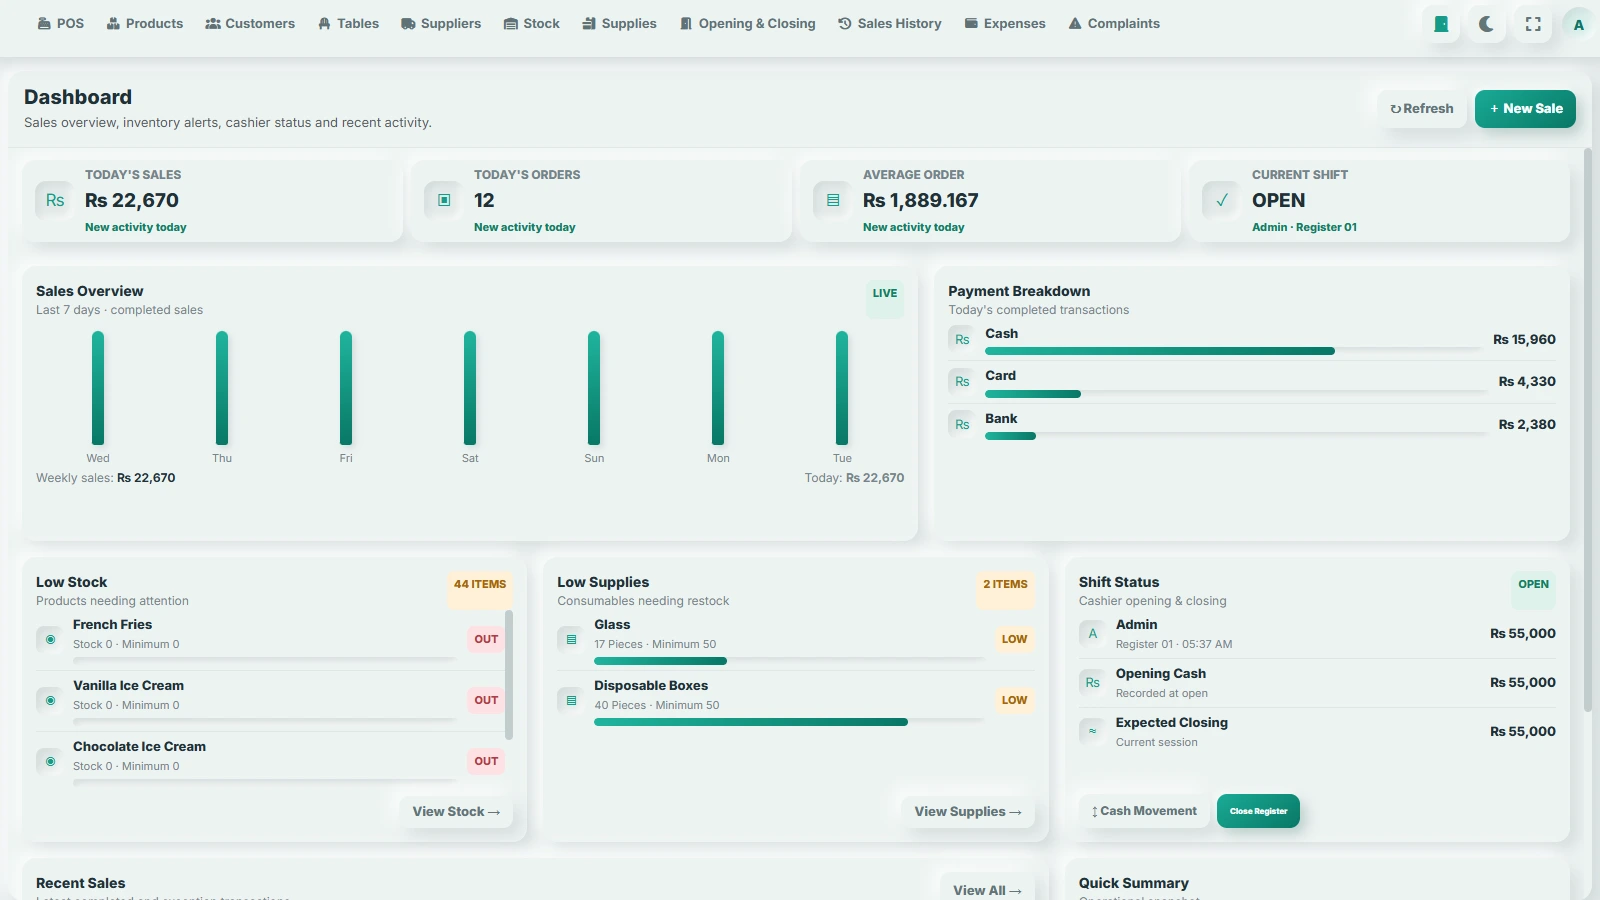The image size is (1600, 900).
Task: Go to Sales History
Action: (x=890, y=23)
